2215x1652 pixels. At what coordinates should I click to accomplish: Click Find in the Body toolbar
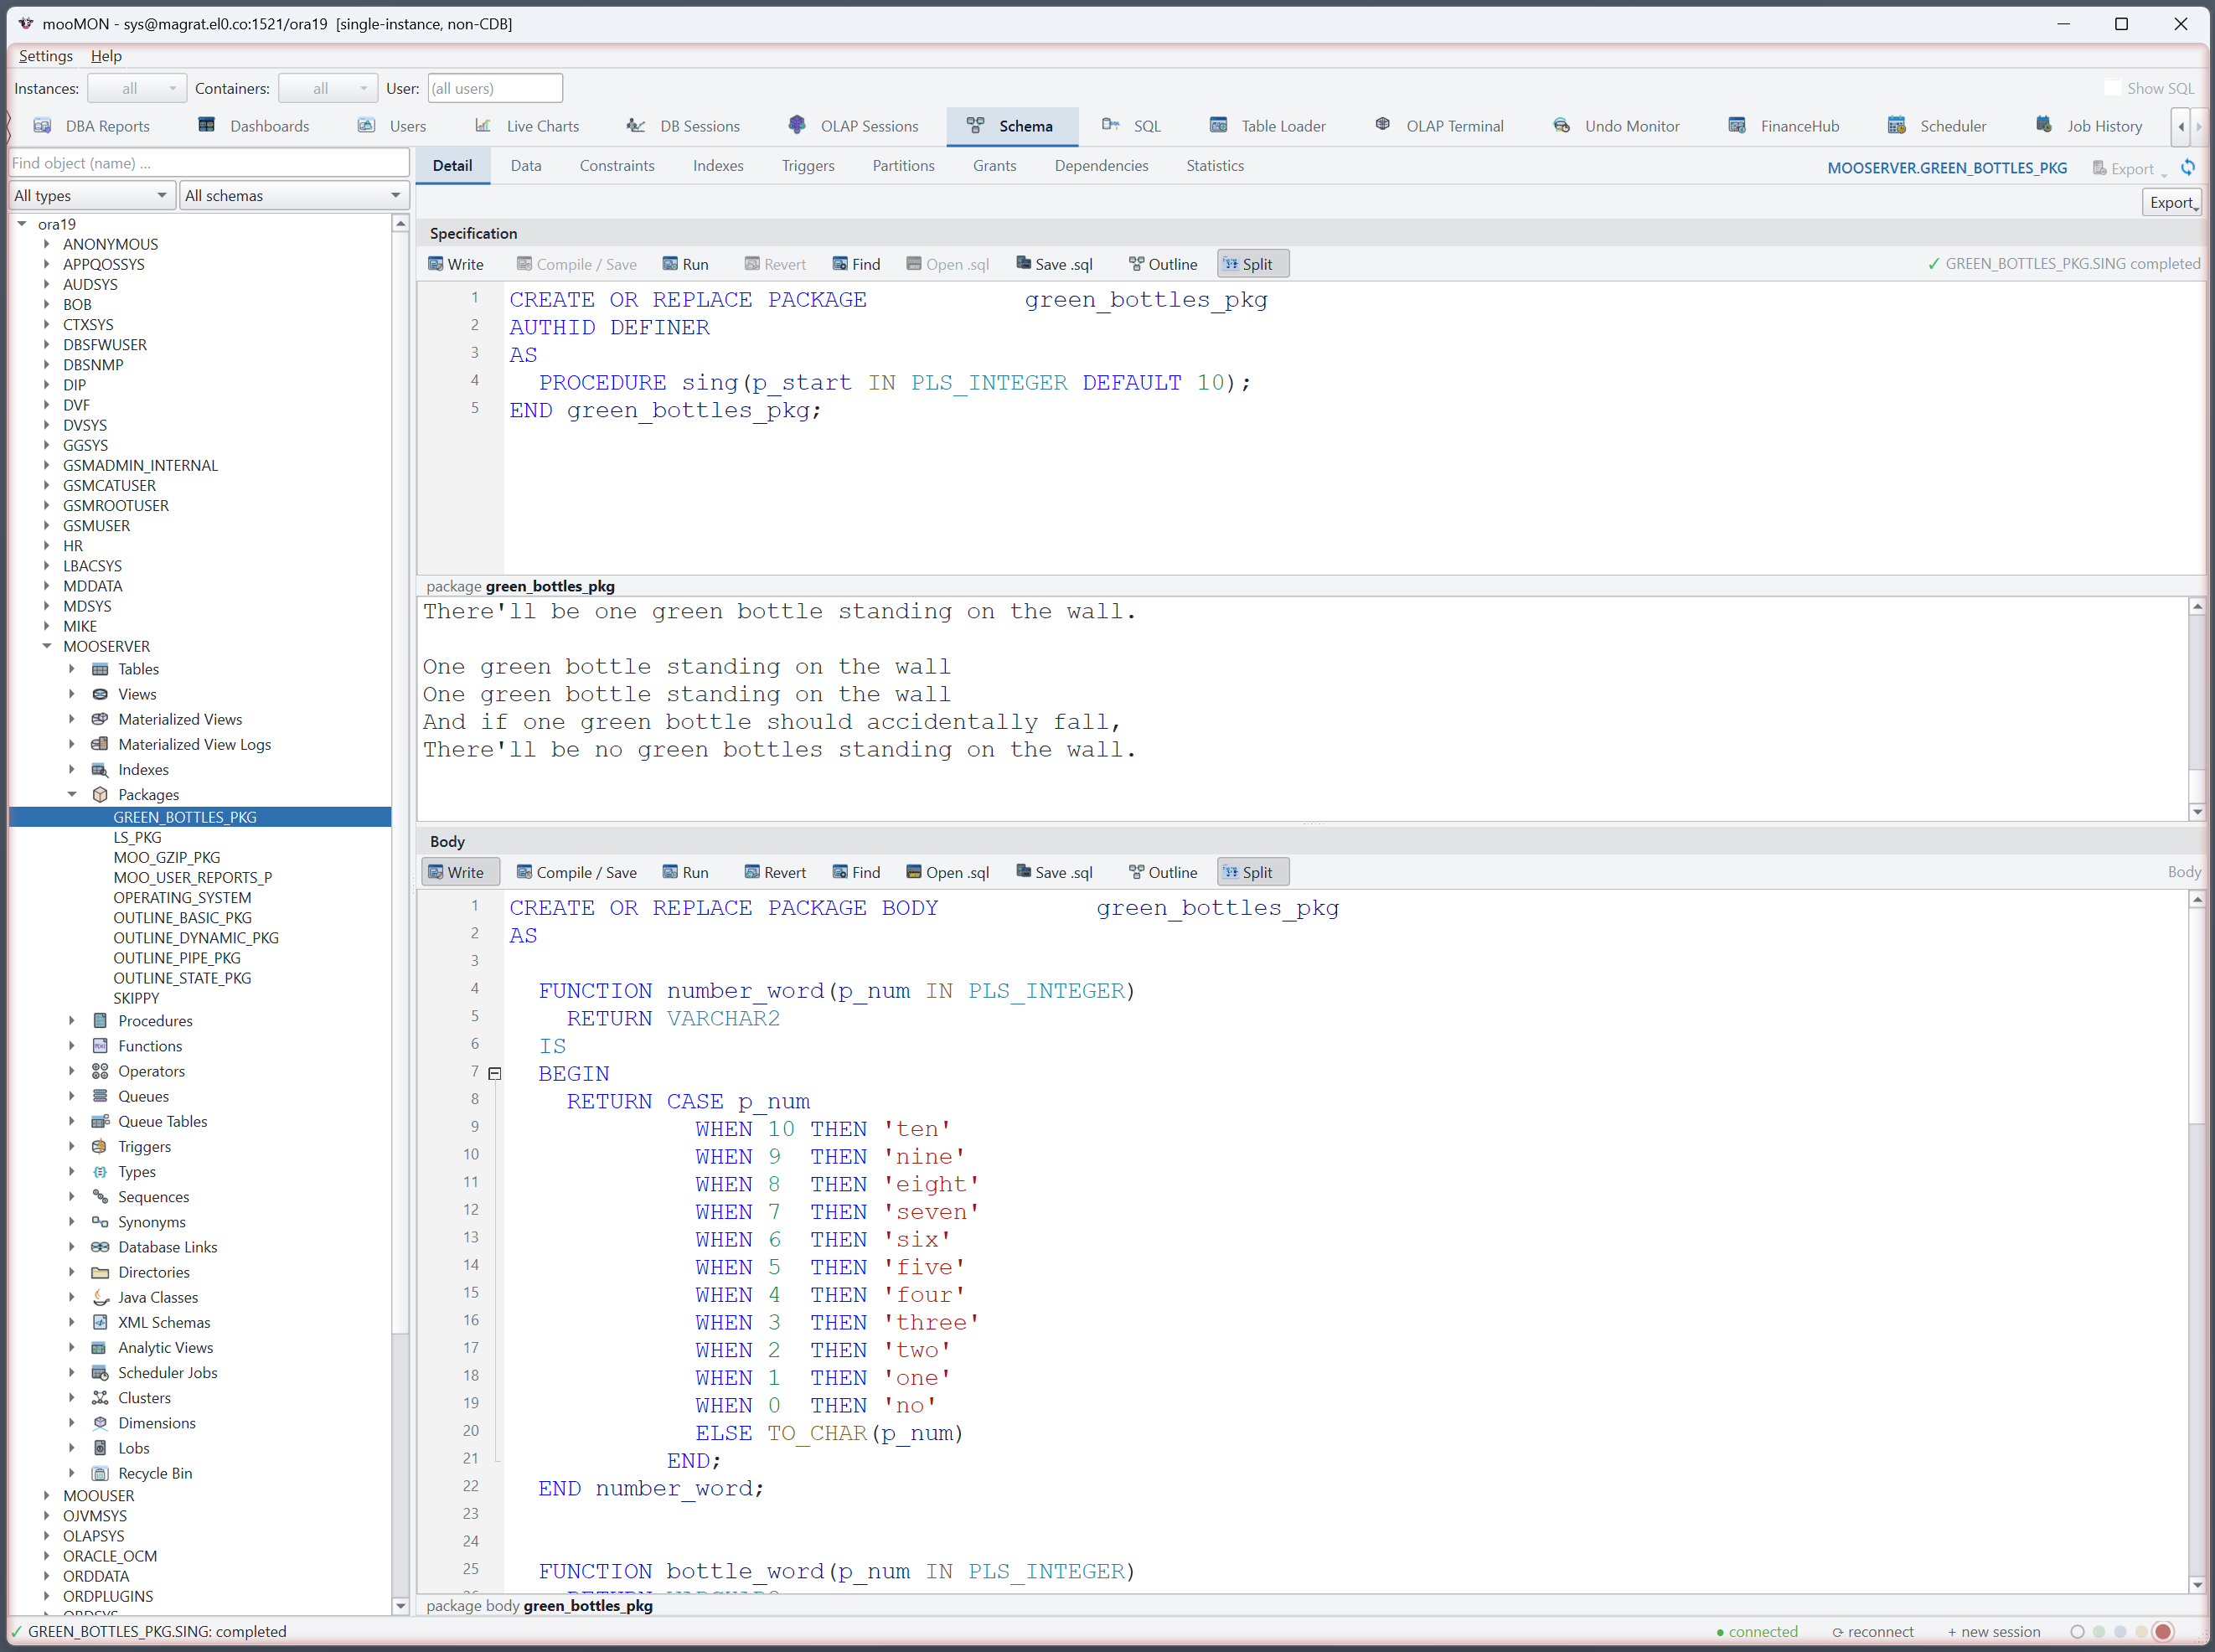pos(856,872)
